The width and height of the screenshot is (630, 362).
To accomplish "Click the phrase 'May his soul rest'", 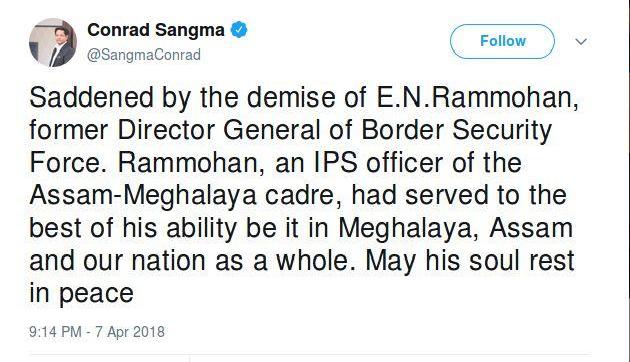I will tap(470, 261).
